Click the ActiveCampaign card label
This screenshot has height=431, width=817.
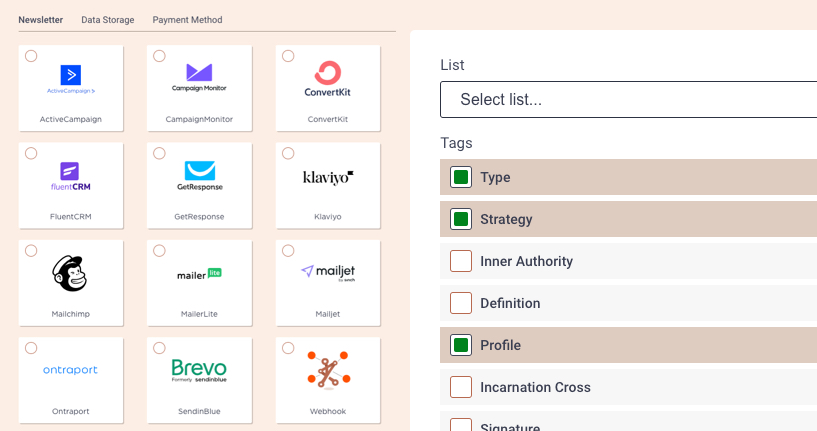tap(71, 119)
